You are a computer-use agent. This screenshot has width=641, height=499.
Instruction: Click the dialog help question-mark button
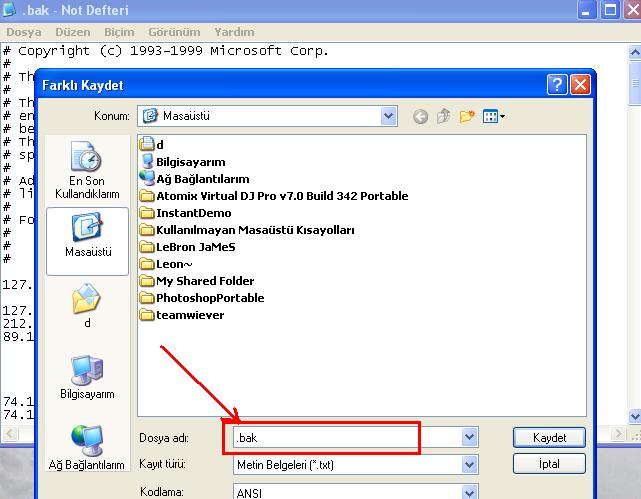(557, 85)
